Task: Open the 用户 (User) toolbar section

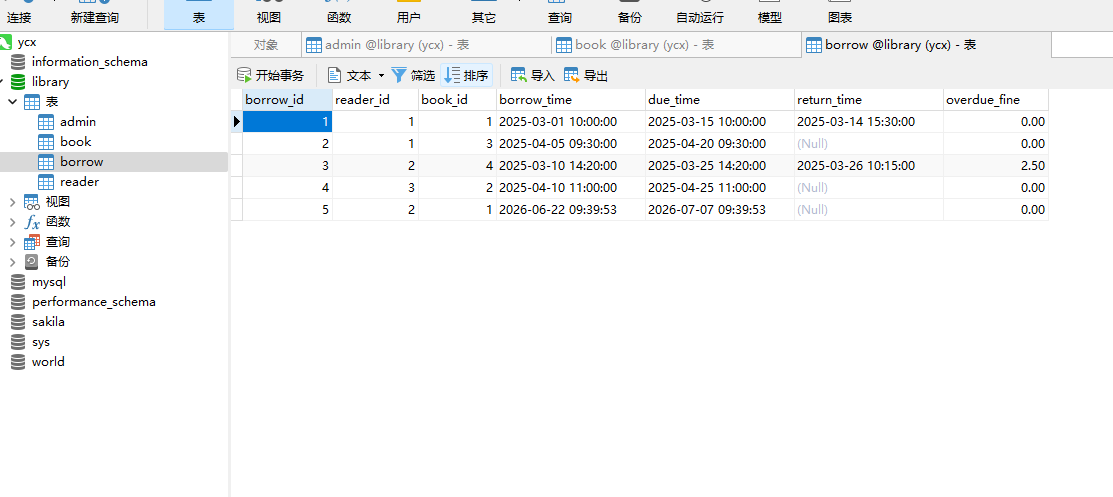Action: coord(409,14)
